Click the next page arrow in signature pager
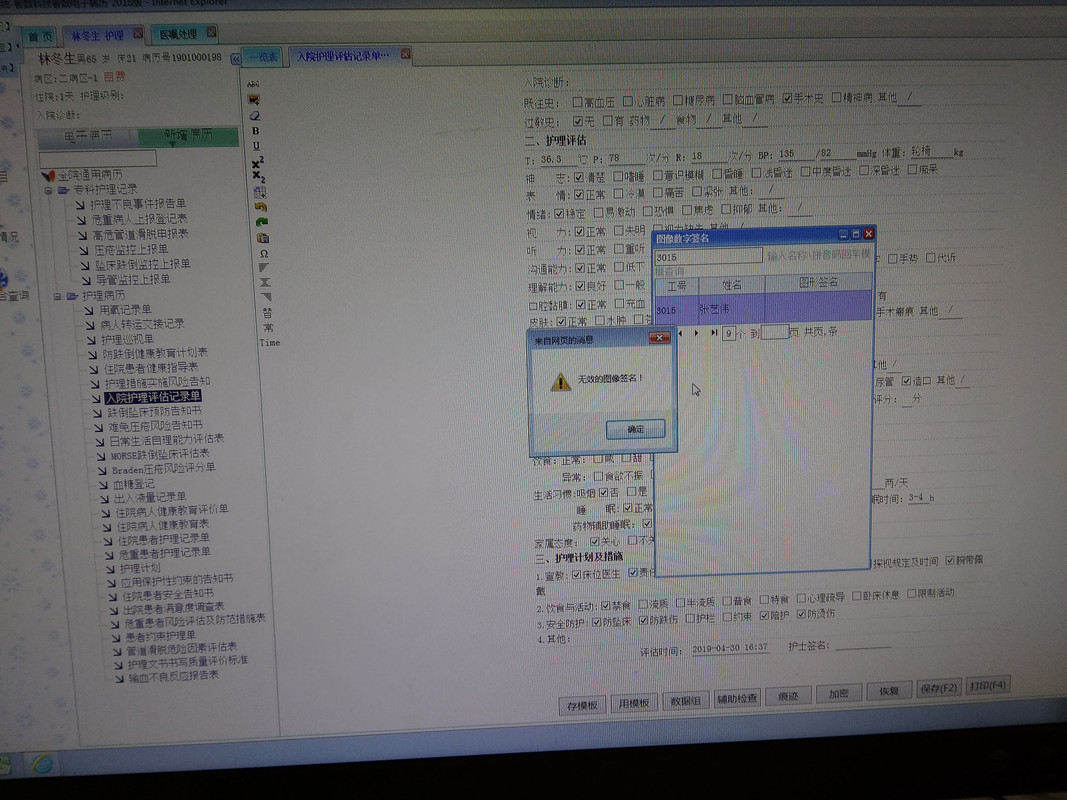 click(x=696, y=333)
